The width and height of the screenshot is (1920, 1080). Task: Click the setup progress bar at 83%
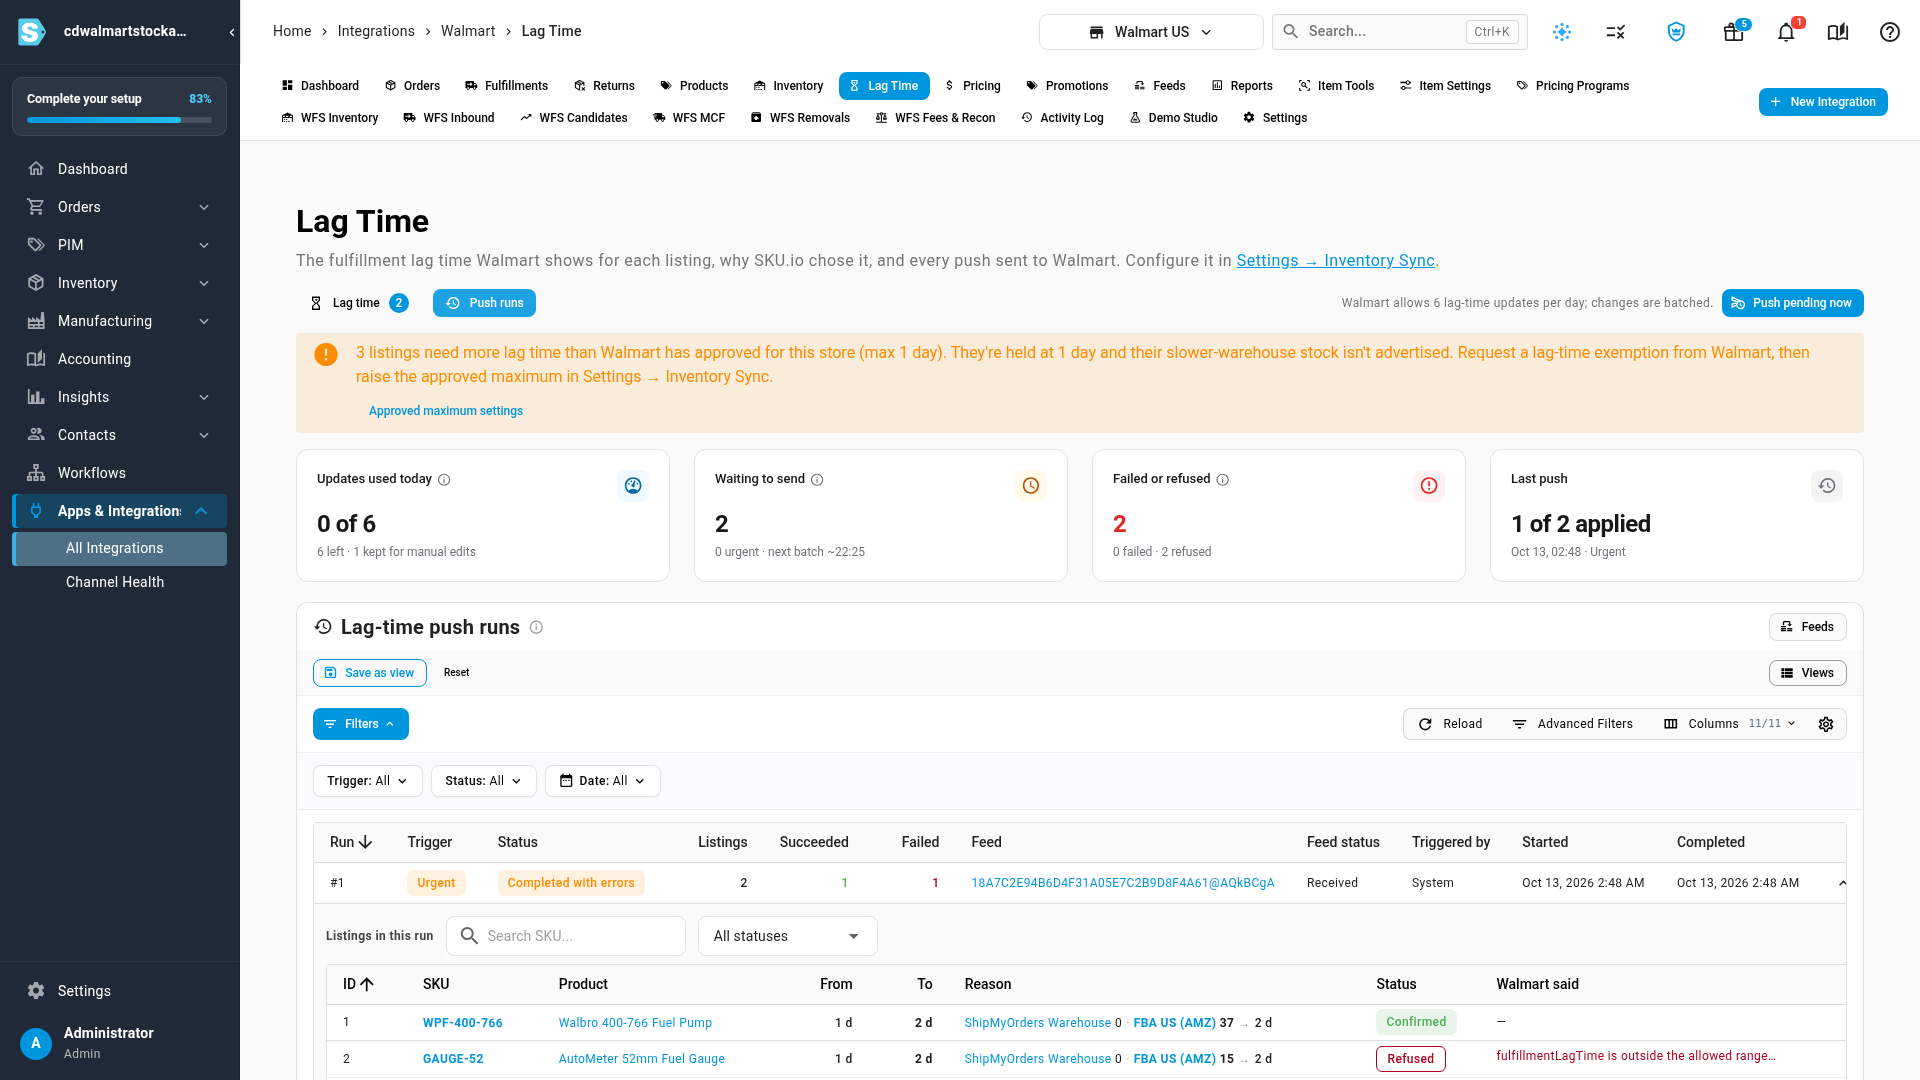[119, 120]
